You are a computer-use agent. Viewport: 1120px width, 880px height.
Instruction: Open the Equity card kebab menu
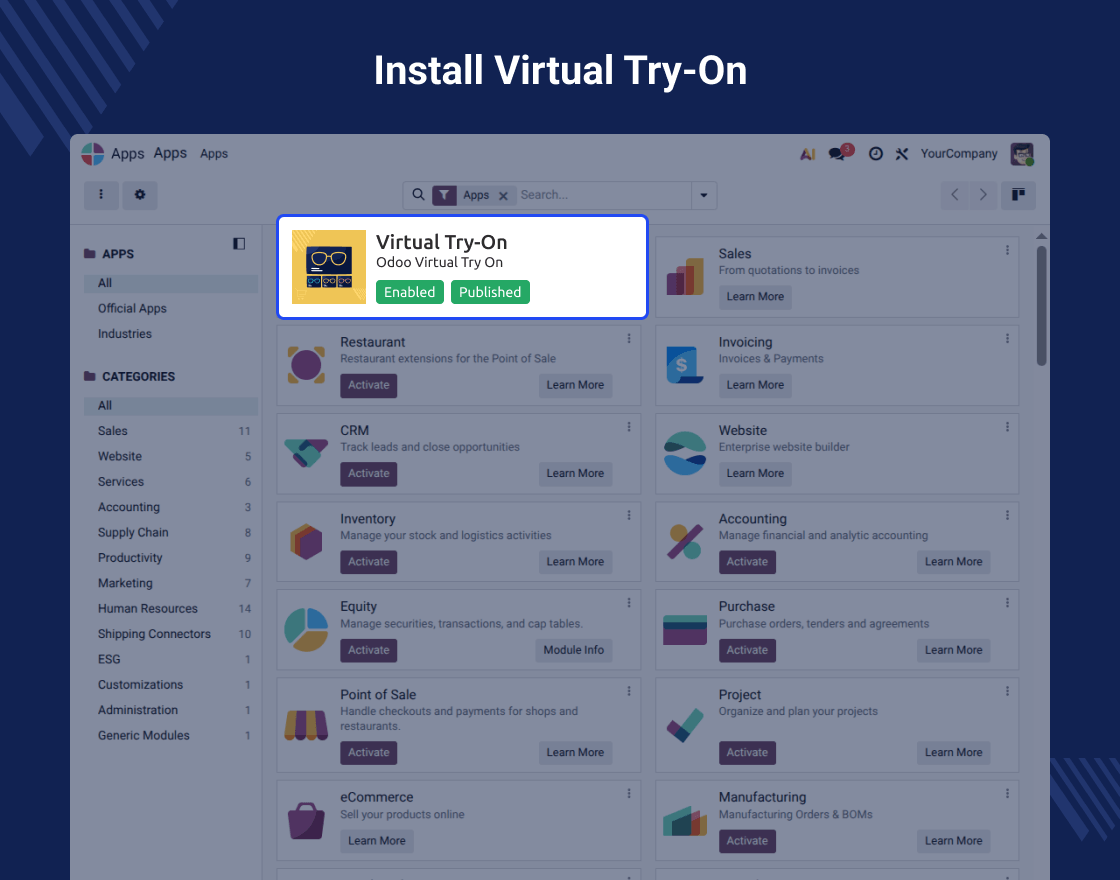pyautogui.click(x=629, y=603)
